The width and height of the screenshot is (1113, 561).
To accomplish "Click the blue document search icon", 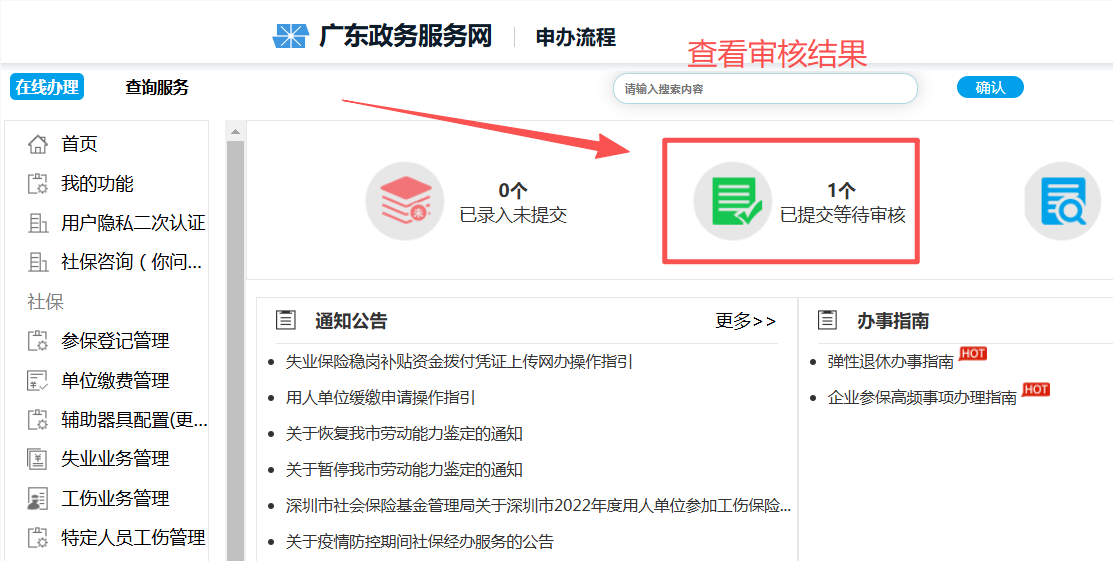I will 1061,200.
